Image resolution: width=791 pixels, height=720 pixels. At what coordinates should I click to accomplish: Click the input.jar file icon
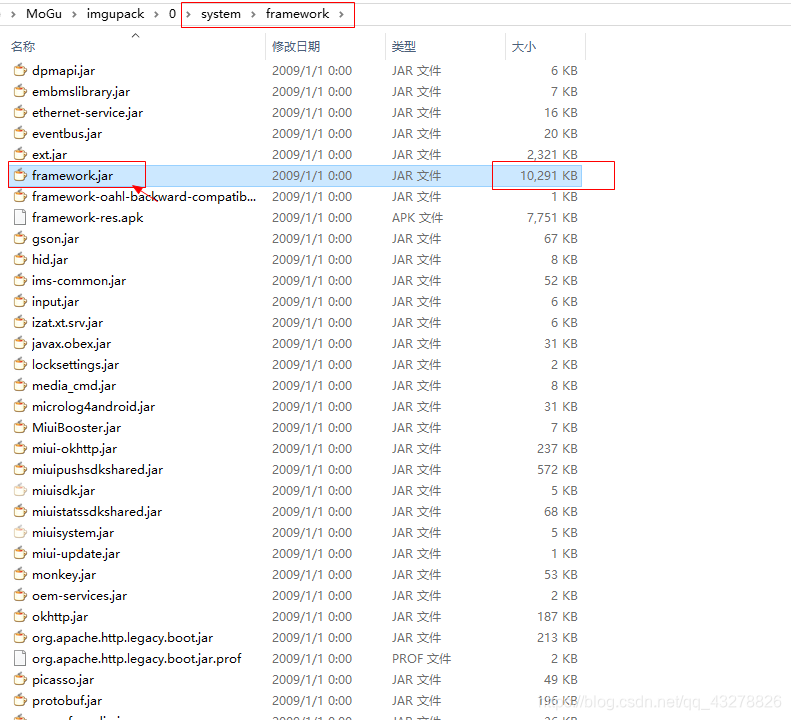pos(20,301)
